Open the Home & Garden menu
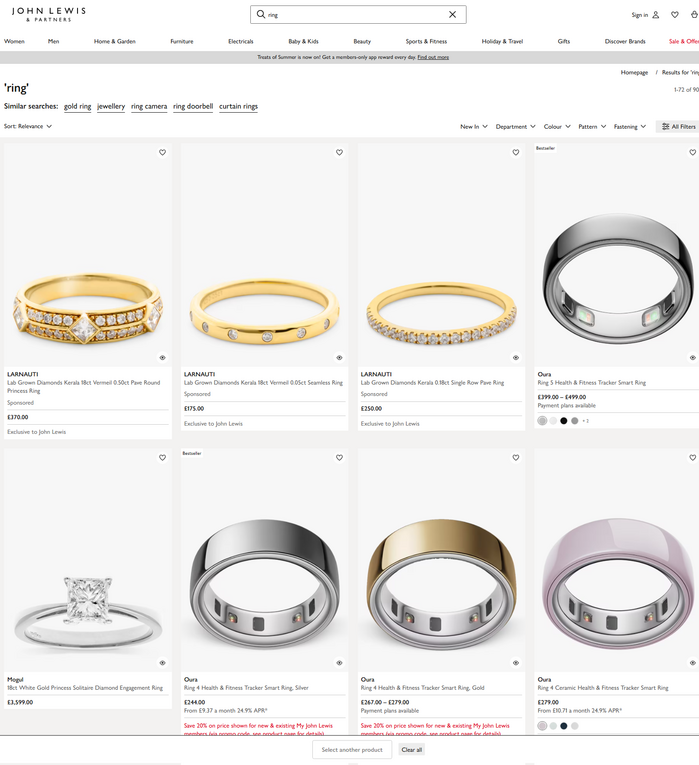 pyautogui.click(x=115, y=41)
